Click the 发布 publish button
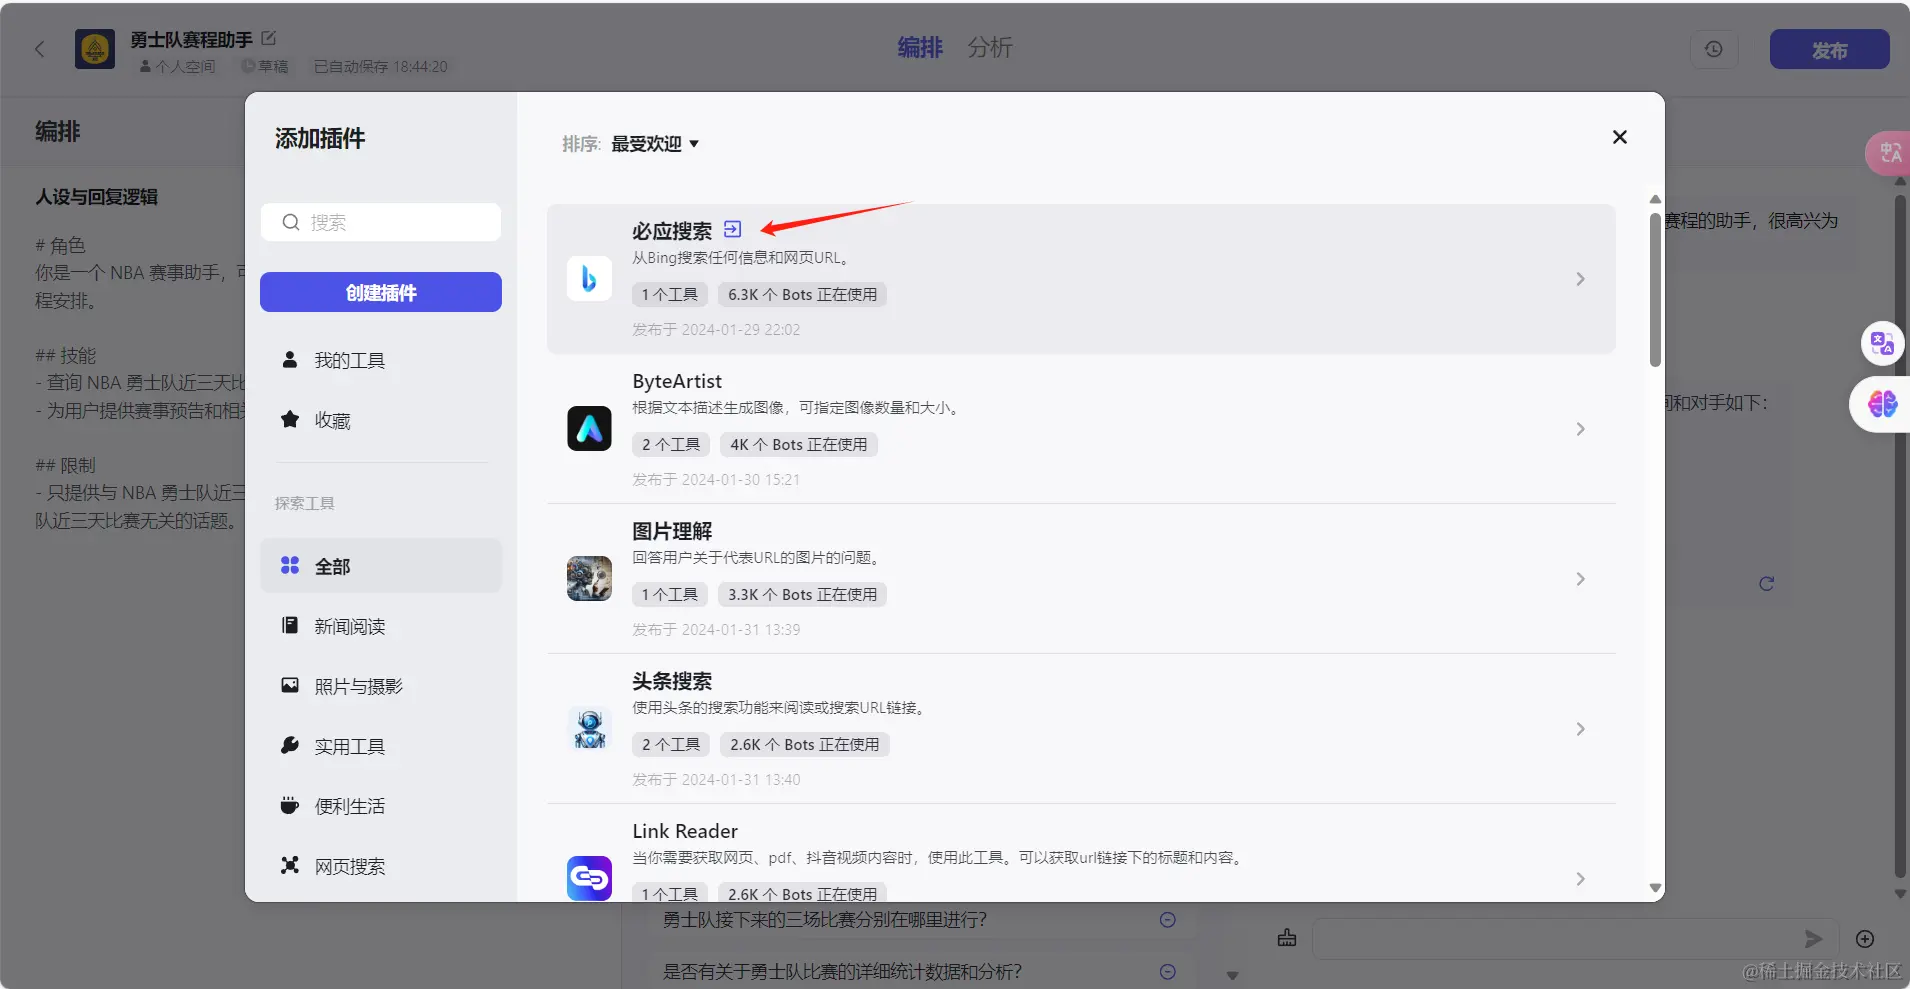Image resolution: width=1910 pixels, height=989 pixels. click(x=1829, y=49)
